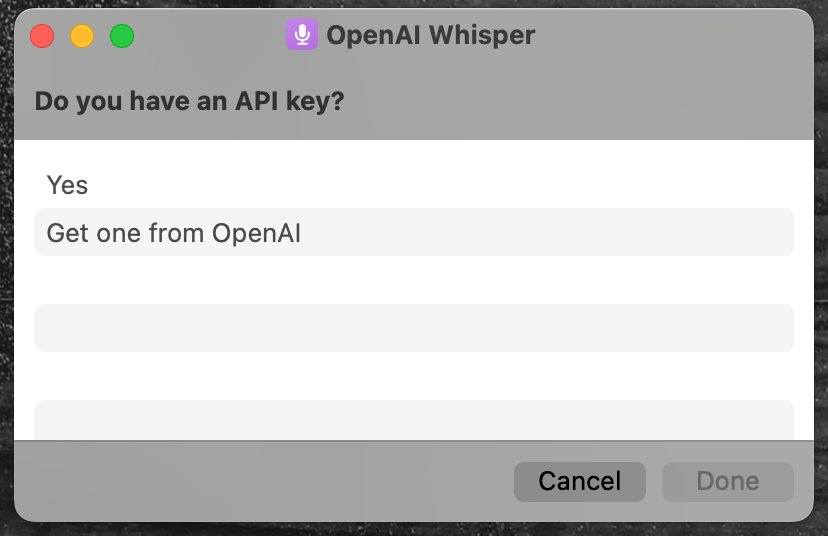Click the "Do you have an API key?" prompt

pos(189,101)
